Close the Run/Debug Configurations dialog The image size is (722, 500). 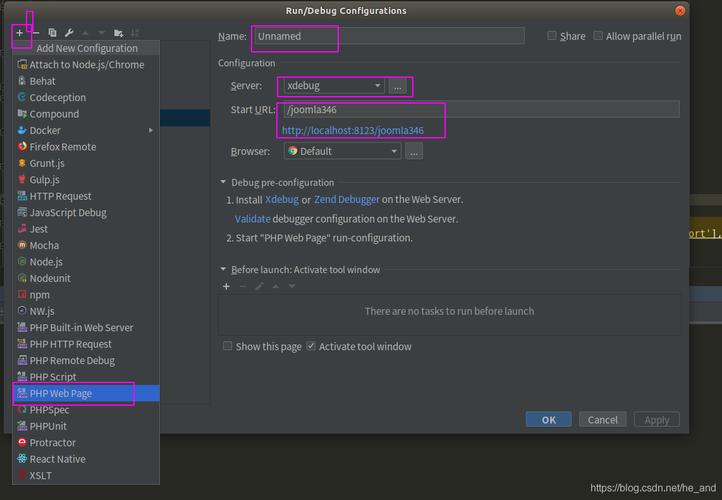pos(680,11)
